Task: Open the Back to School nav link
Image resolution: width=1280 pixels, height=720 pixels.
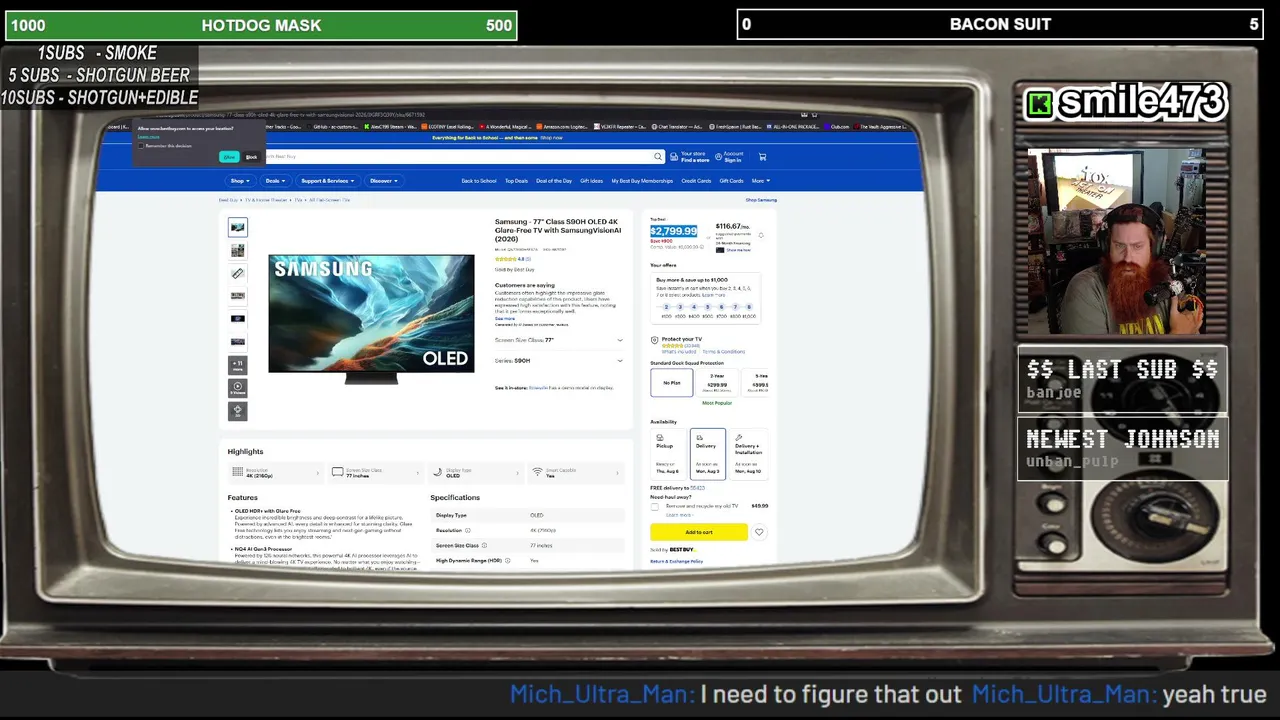Action: pyautogui.click(x=479, y=181)
